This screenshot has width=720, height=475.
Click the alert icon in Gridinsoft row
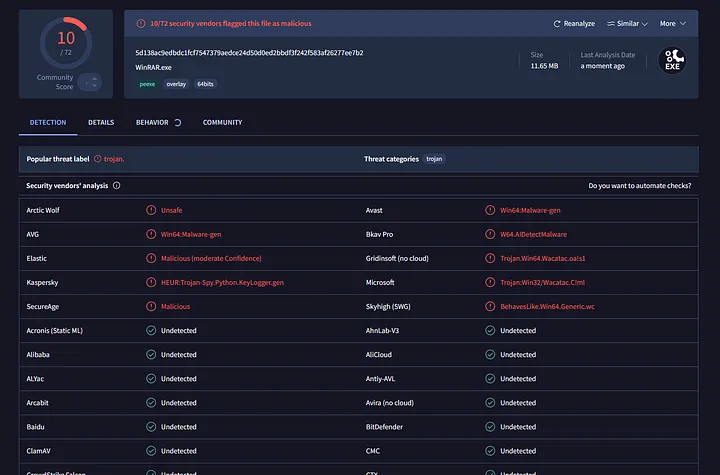tap(490, 258)
